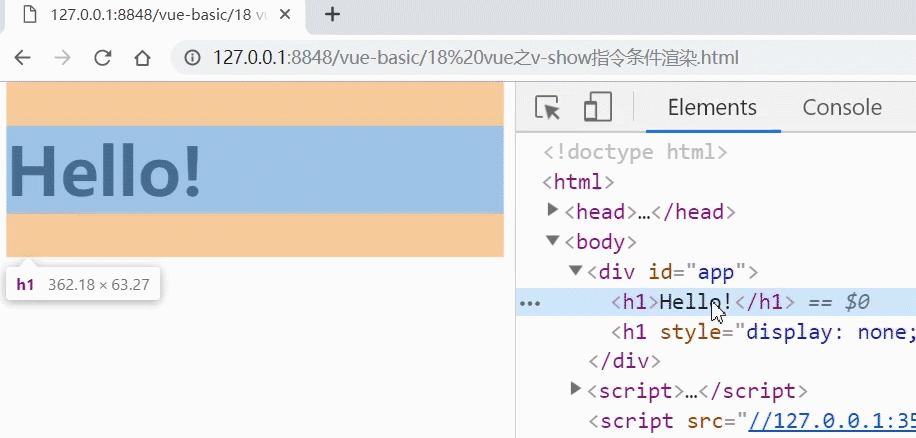Open the browser home page

point(142,58)
